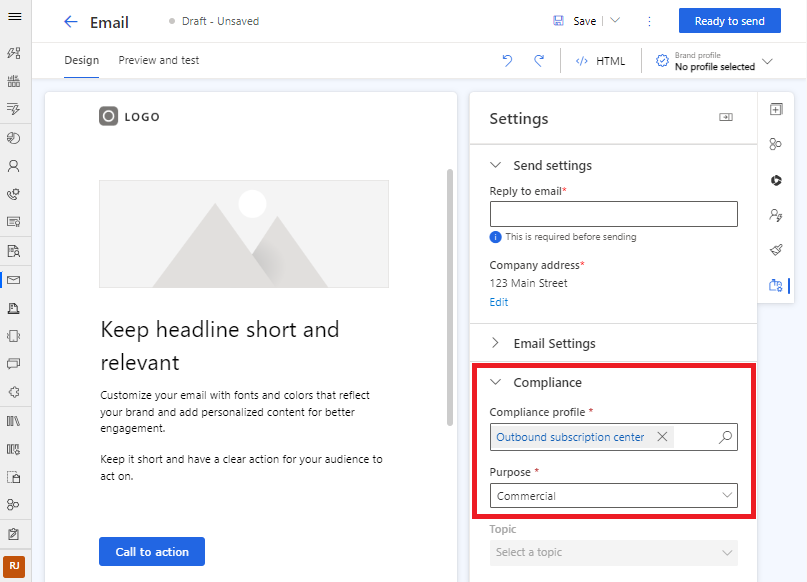This screenshot has width=807, height=582.
Task: Open the active settings icon in right rail
Action: click(x=776, y=285)
